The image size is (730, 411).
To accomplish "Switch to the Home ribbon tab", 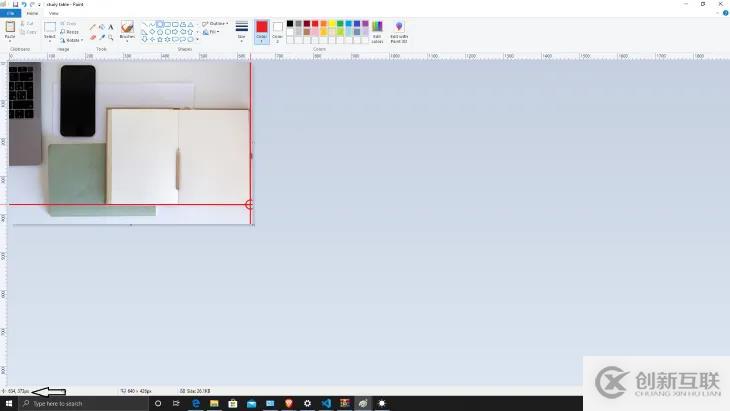I will [x=32, y=13].
